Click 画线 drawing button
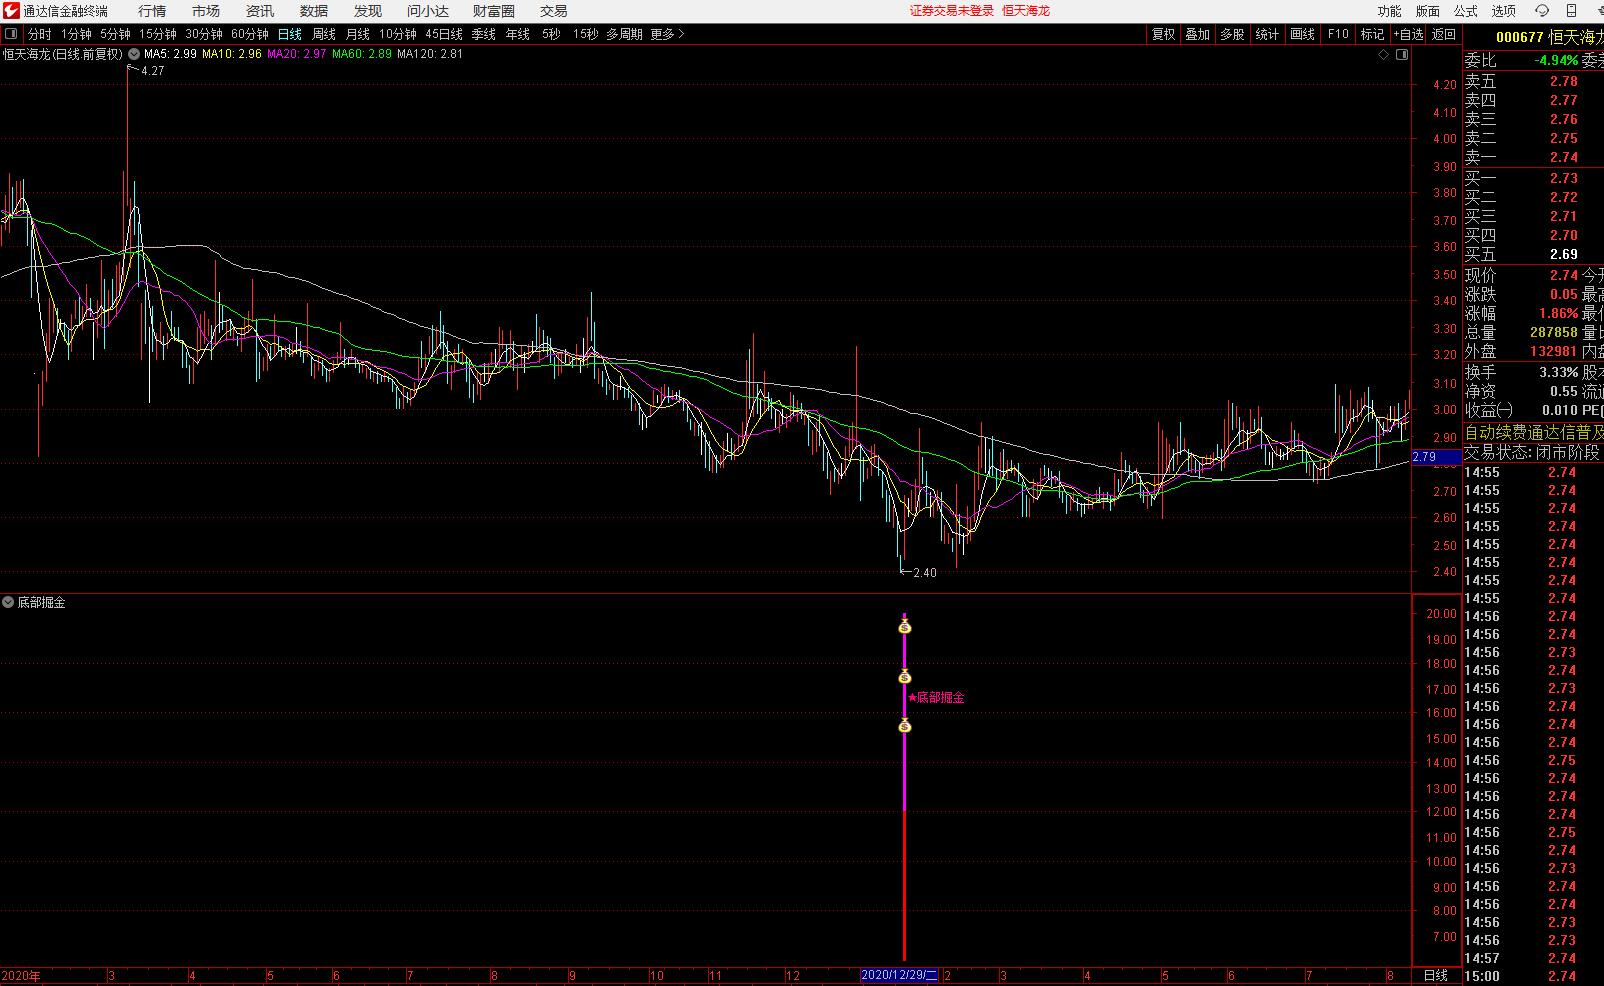The width and height of the screenshot is (1604, 986). tap(1302, 34)
